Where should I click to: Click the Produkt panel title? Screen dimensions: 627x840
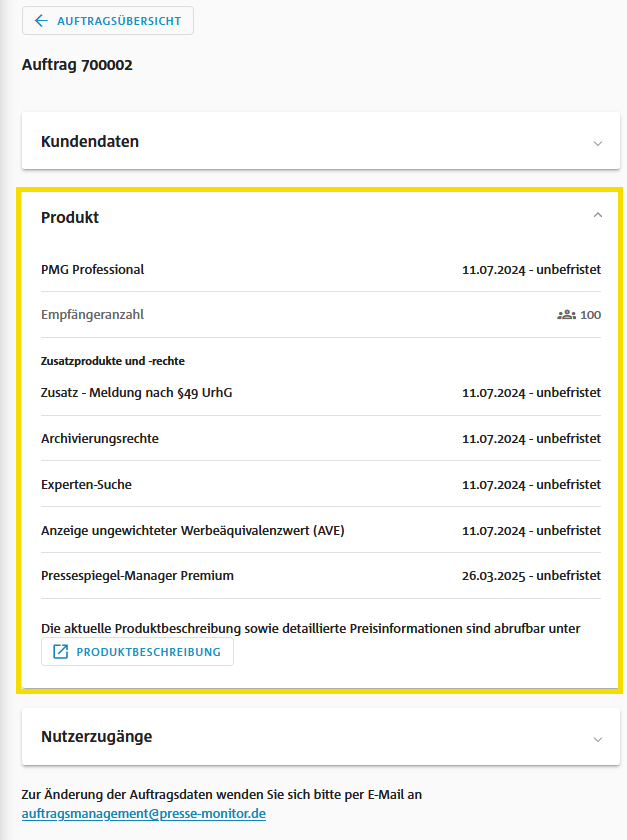pyautogui.click(x=70, y=217)
